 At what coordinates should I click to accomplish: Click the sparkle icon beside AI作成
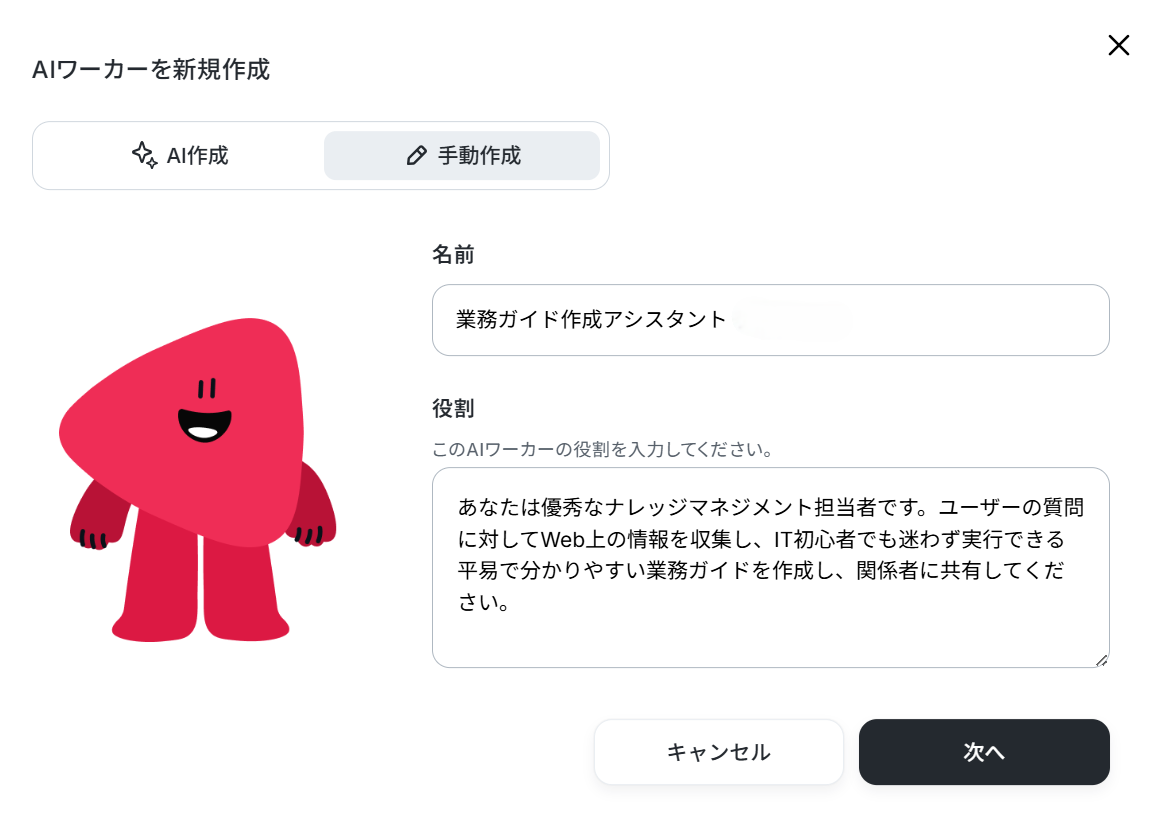point(145,155)
